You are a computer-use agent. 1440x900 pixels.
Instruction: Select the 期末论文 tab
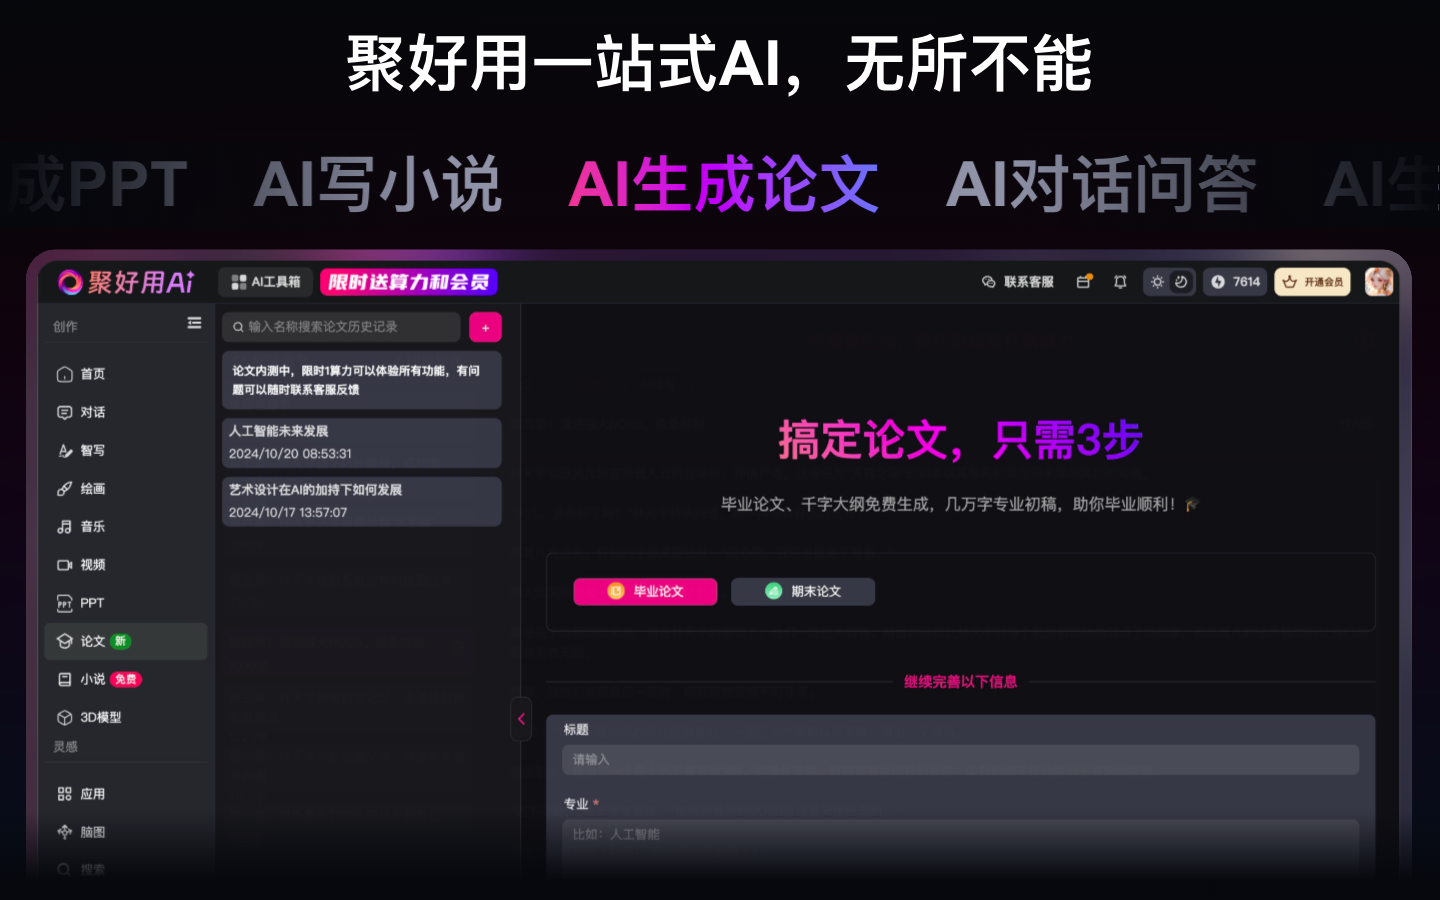pyautogui.click(x=803, y=591)
